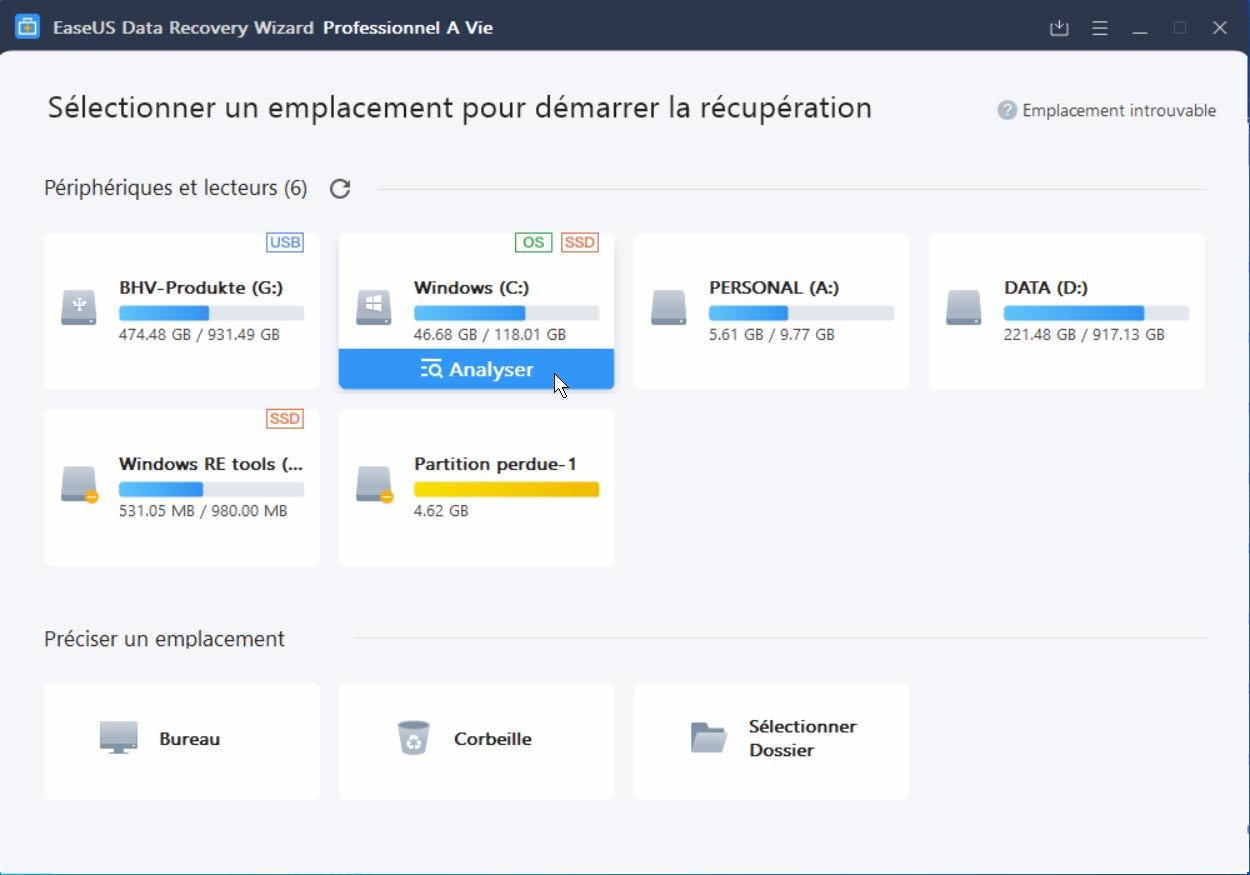Click the 5.61 GB / 9.77 GB text
The height and width of the screenshot is (875, 1250).
[x=772, y=335]
